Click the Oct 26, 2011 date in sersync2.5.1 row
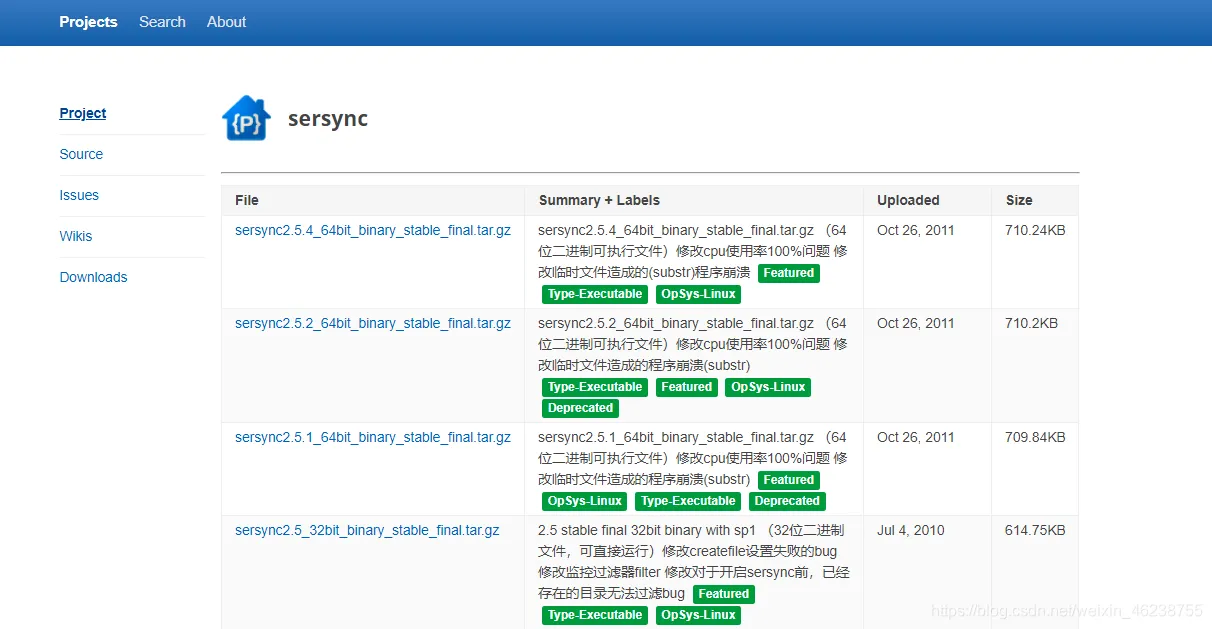The height and width of the screenshot is (629, 1212). point(916,437)
